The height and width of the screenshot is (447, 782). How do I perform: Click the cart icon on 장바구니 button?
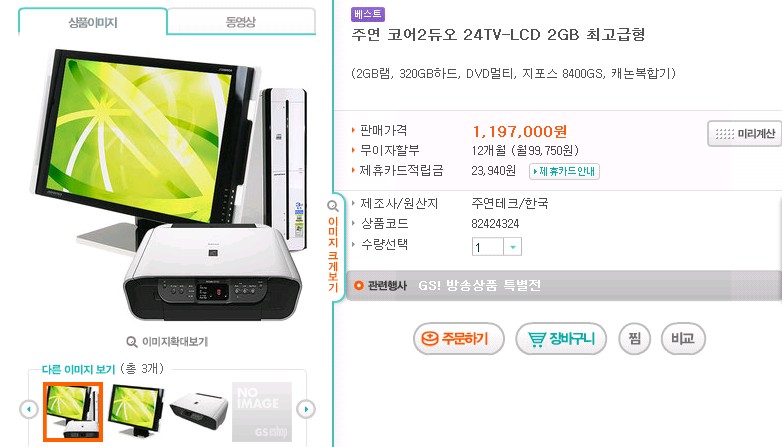click(x=537, y=339)
